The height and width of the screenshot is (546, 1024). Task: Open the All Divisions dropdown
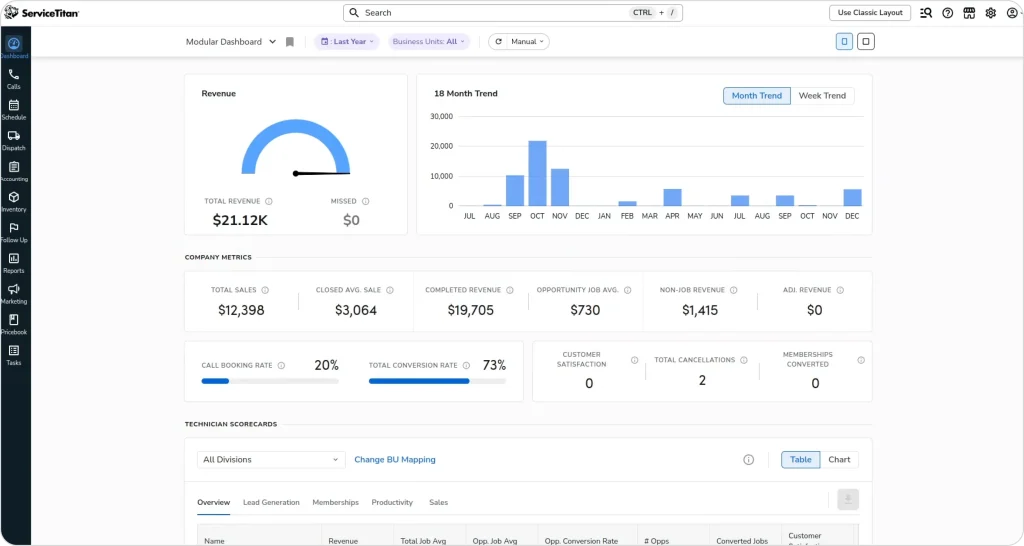click(x=271, y=460)
